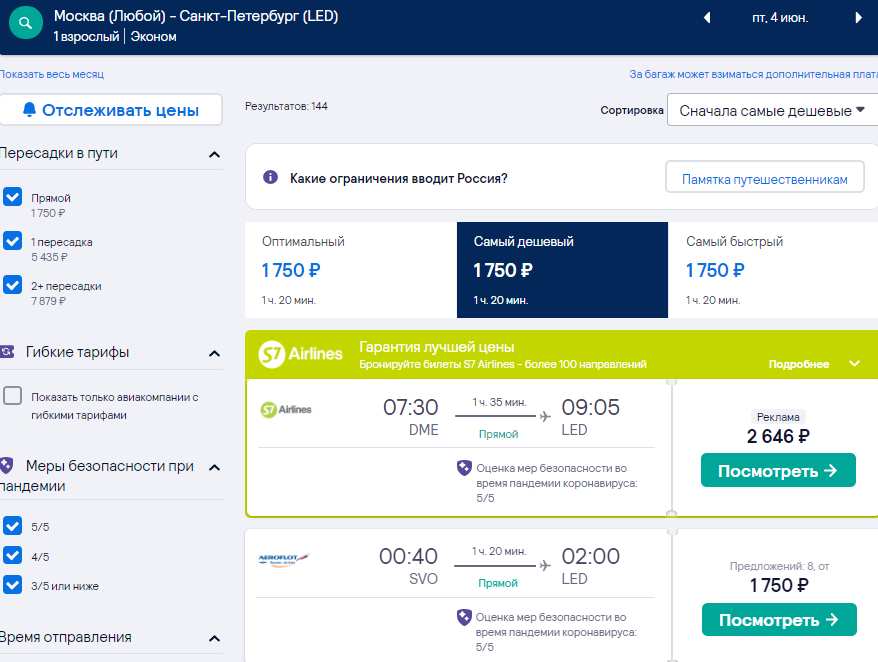The image size is (878, 662).
Task: Click the Aeroflot logo in flight card
Action: 283,558
